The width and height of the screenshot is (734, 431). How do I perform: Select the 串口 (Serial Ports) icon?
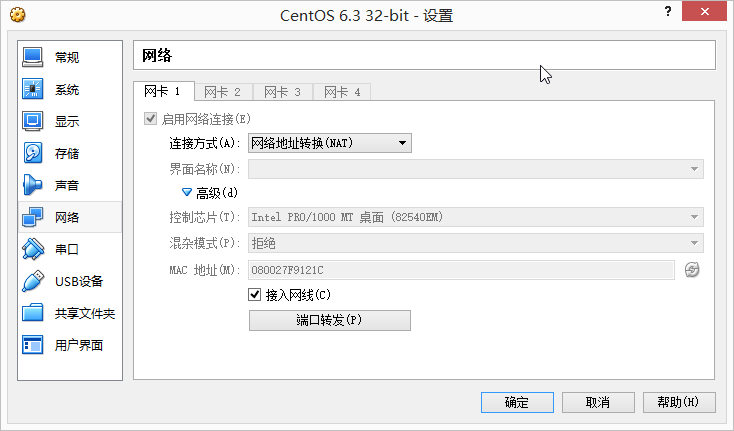[33, 249]
